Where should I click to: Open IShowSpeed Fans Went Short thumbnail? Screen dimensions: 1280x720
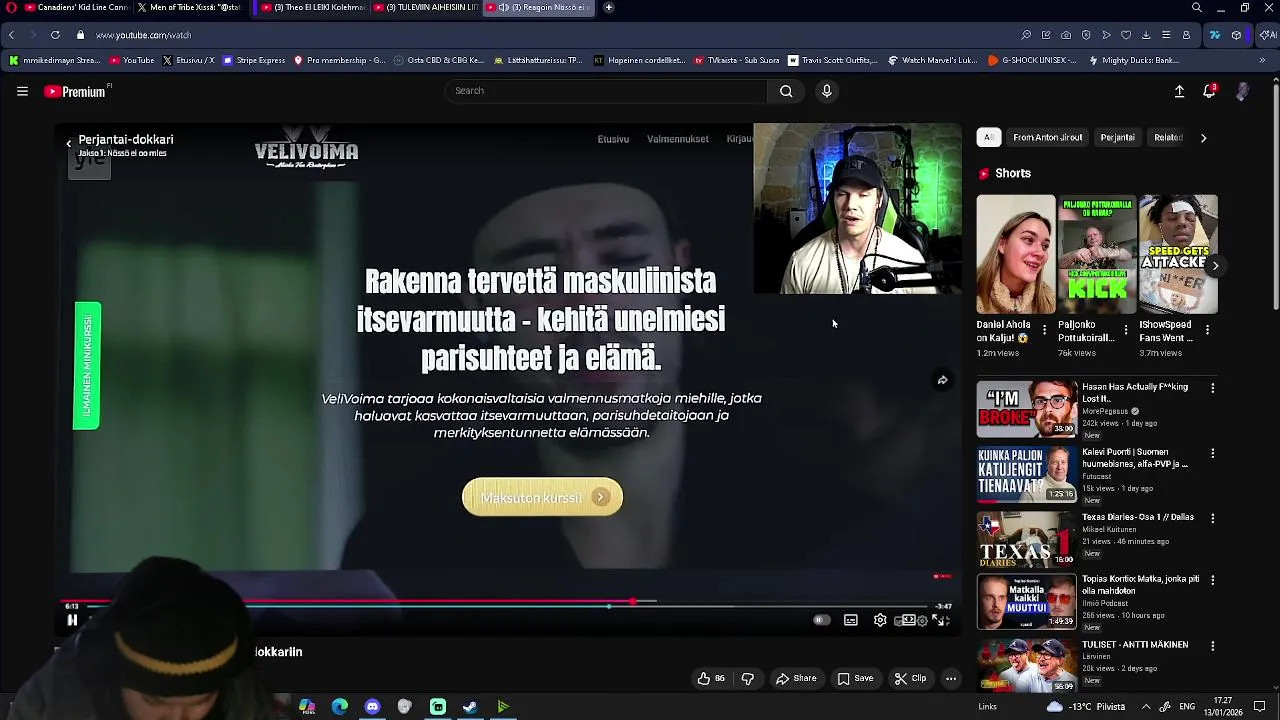(x=1178, y=254)
